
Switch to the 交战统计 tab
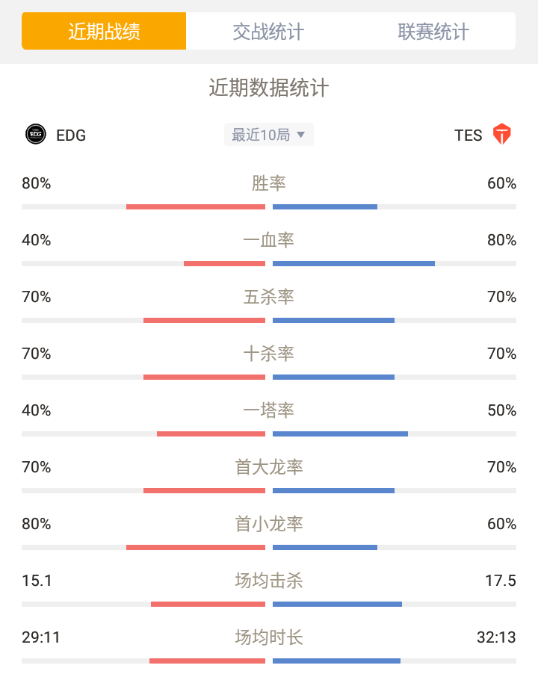pos(269,31)
